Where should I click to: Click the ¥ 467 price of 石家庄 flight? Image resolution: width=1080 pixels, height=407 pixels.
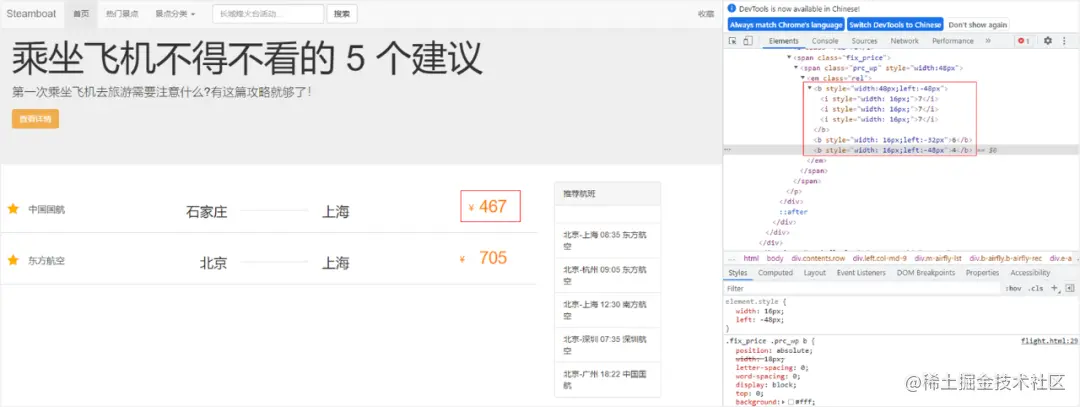pos(490,206)
